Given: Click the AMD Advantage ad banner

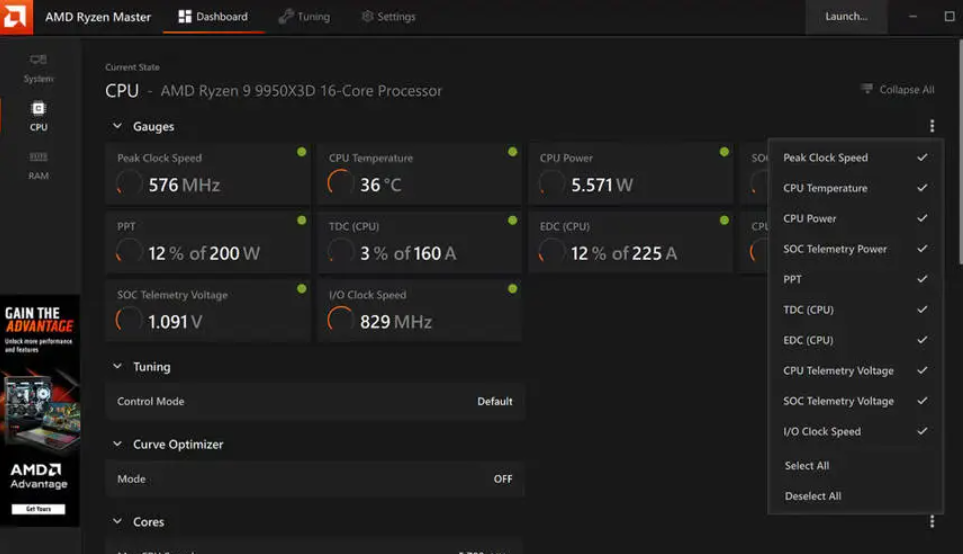Looking at the screenshot, I should [40, 410].
